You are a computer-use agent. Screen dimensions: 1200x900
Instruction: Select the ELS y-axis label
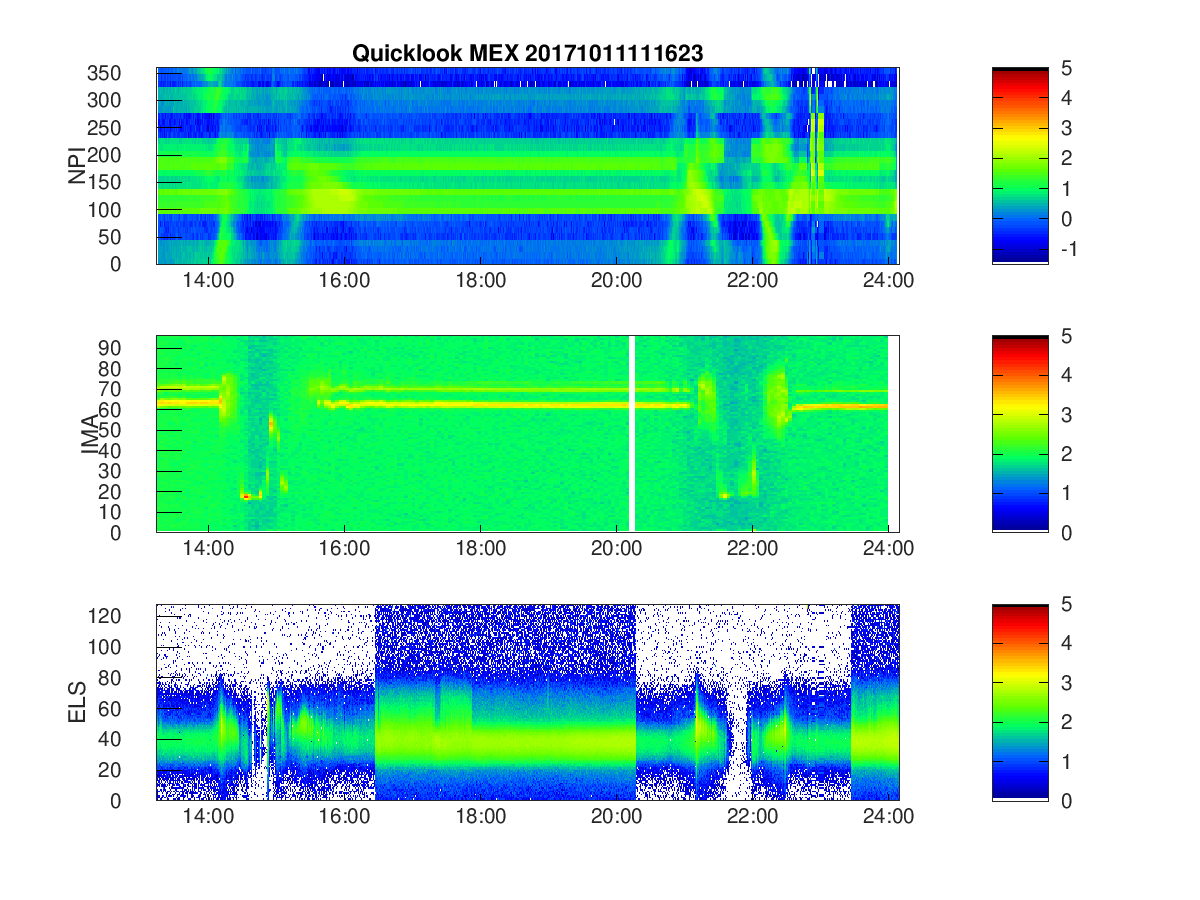[78, 702]
